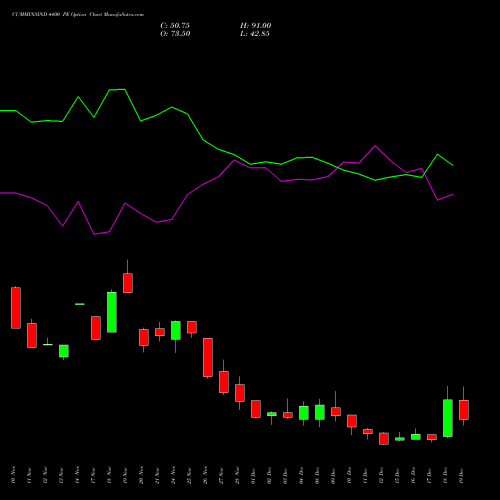
Task: Click the magenta indicator line low above 17 Nov
Action: 94,234
